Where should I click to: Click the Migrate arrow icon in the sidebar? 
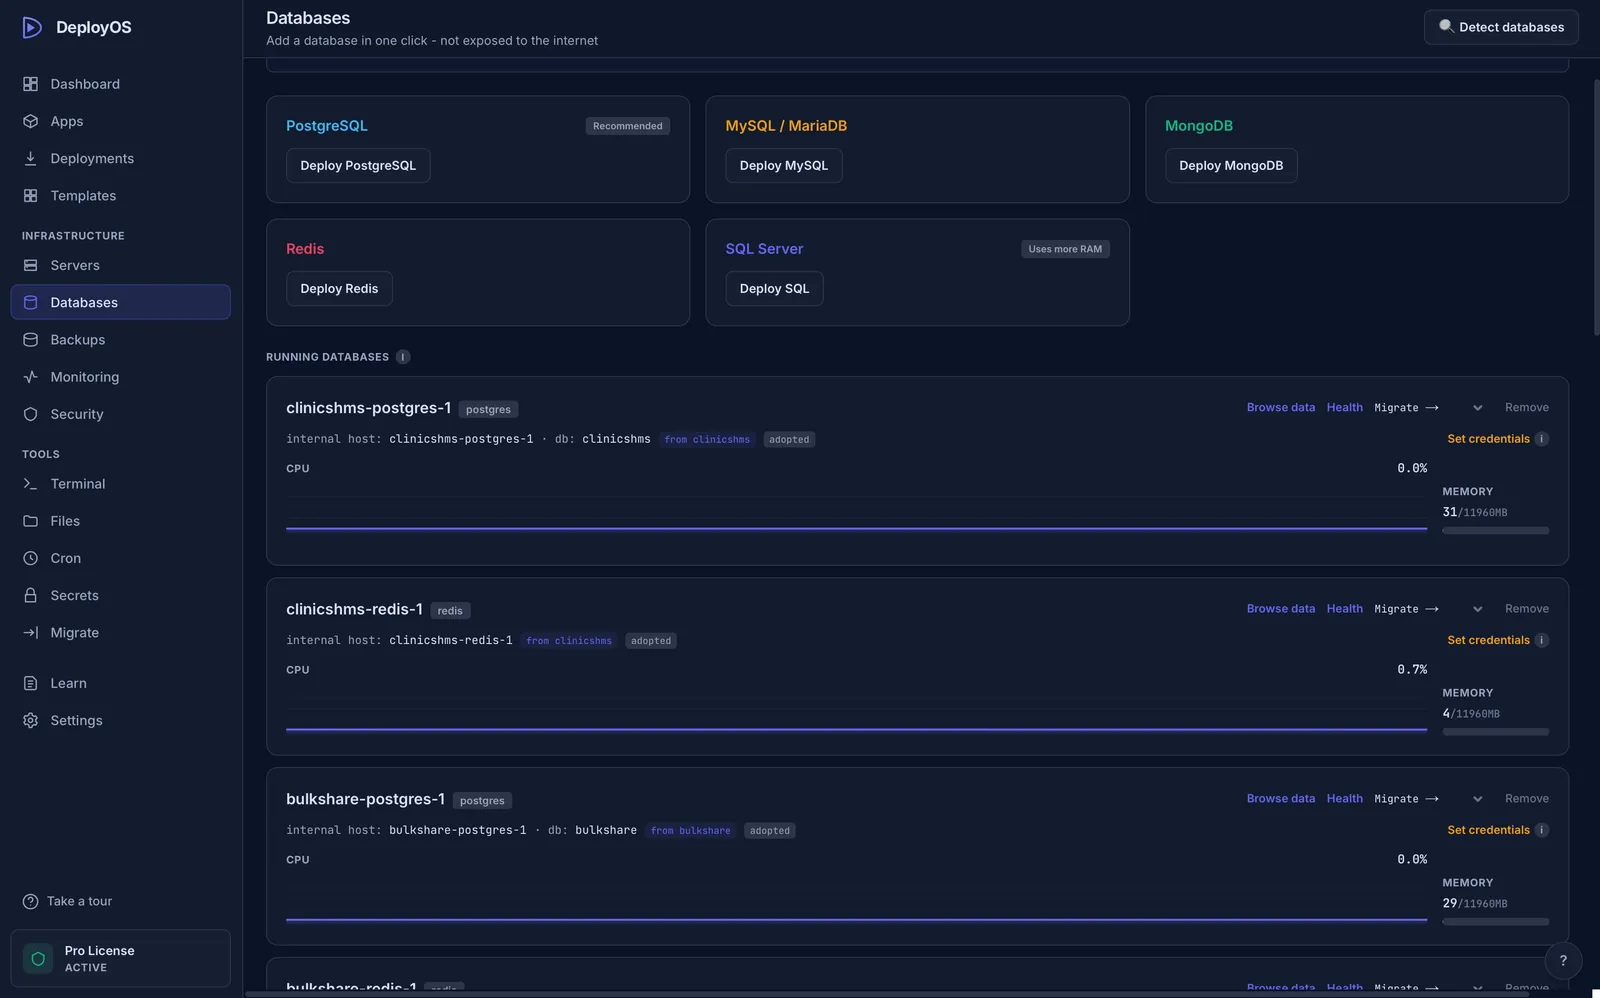[30, 633]
